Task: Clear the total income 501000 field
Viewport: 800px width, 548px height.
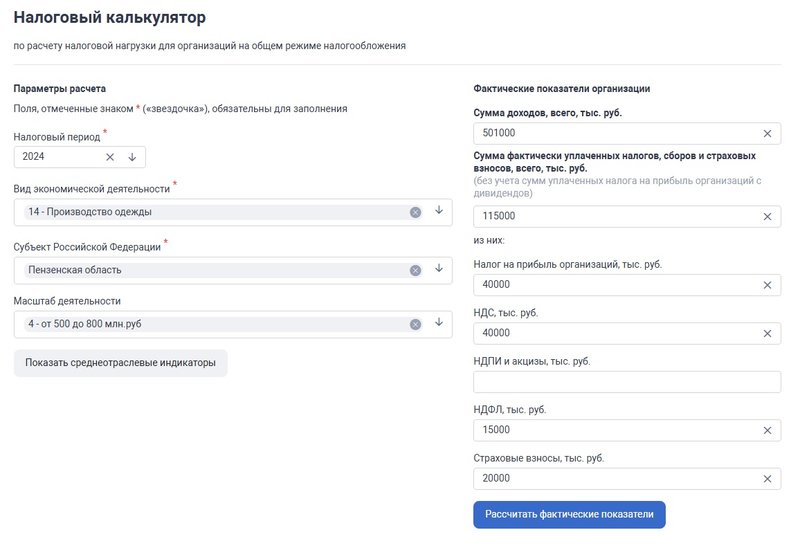Action: [x=767, y=133]
